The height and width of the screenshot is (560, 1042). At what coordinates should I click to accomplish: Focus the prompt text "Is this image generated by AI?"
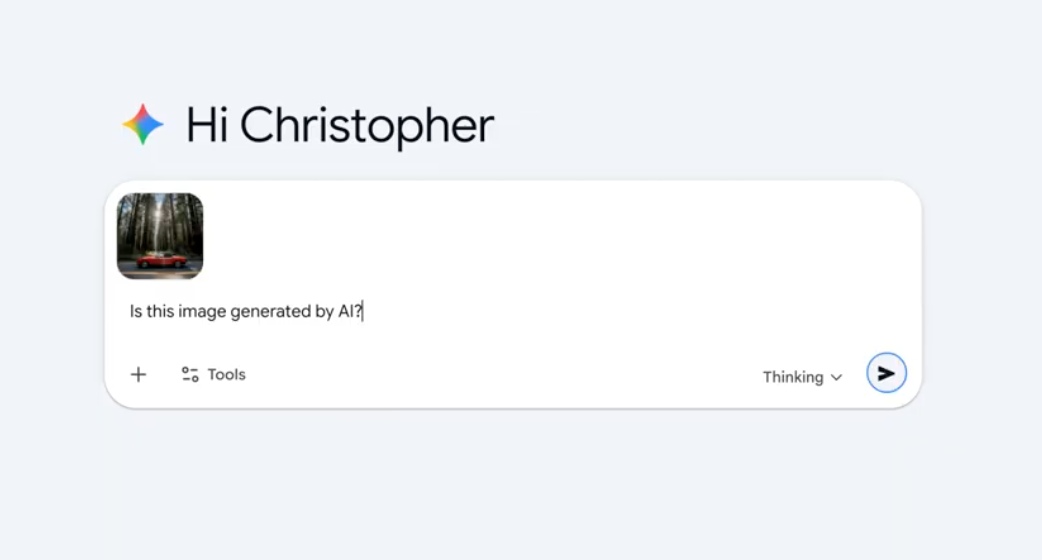tap(246, 312)
